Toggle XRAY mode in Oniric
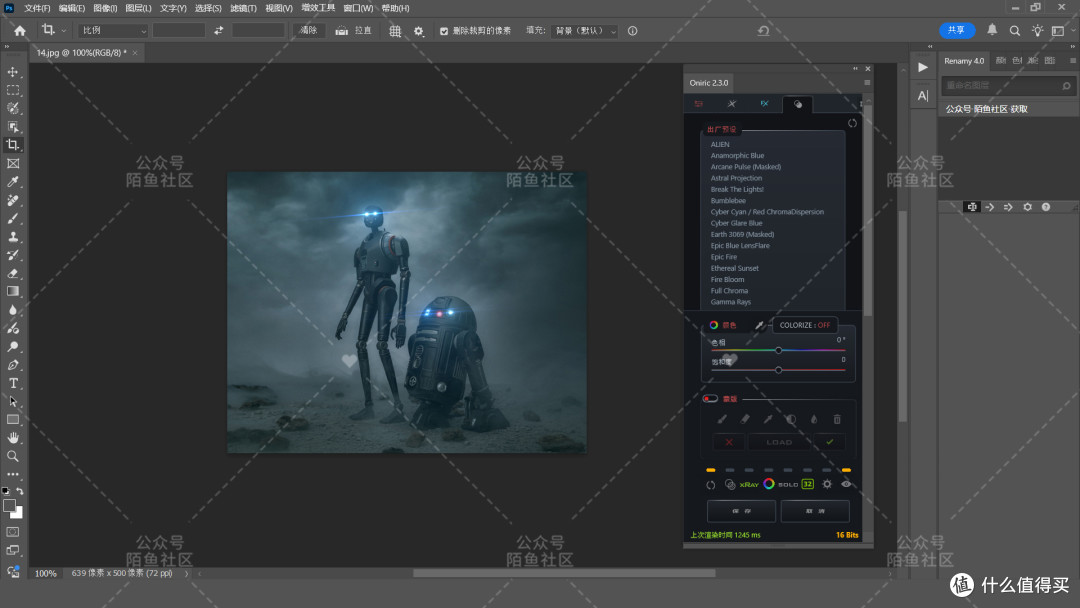 749,485
